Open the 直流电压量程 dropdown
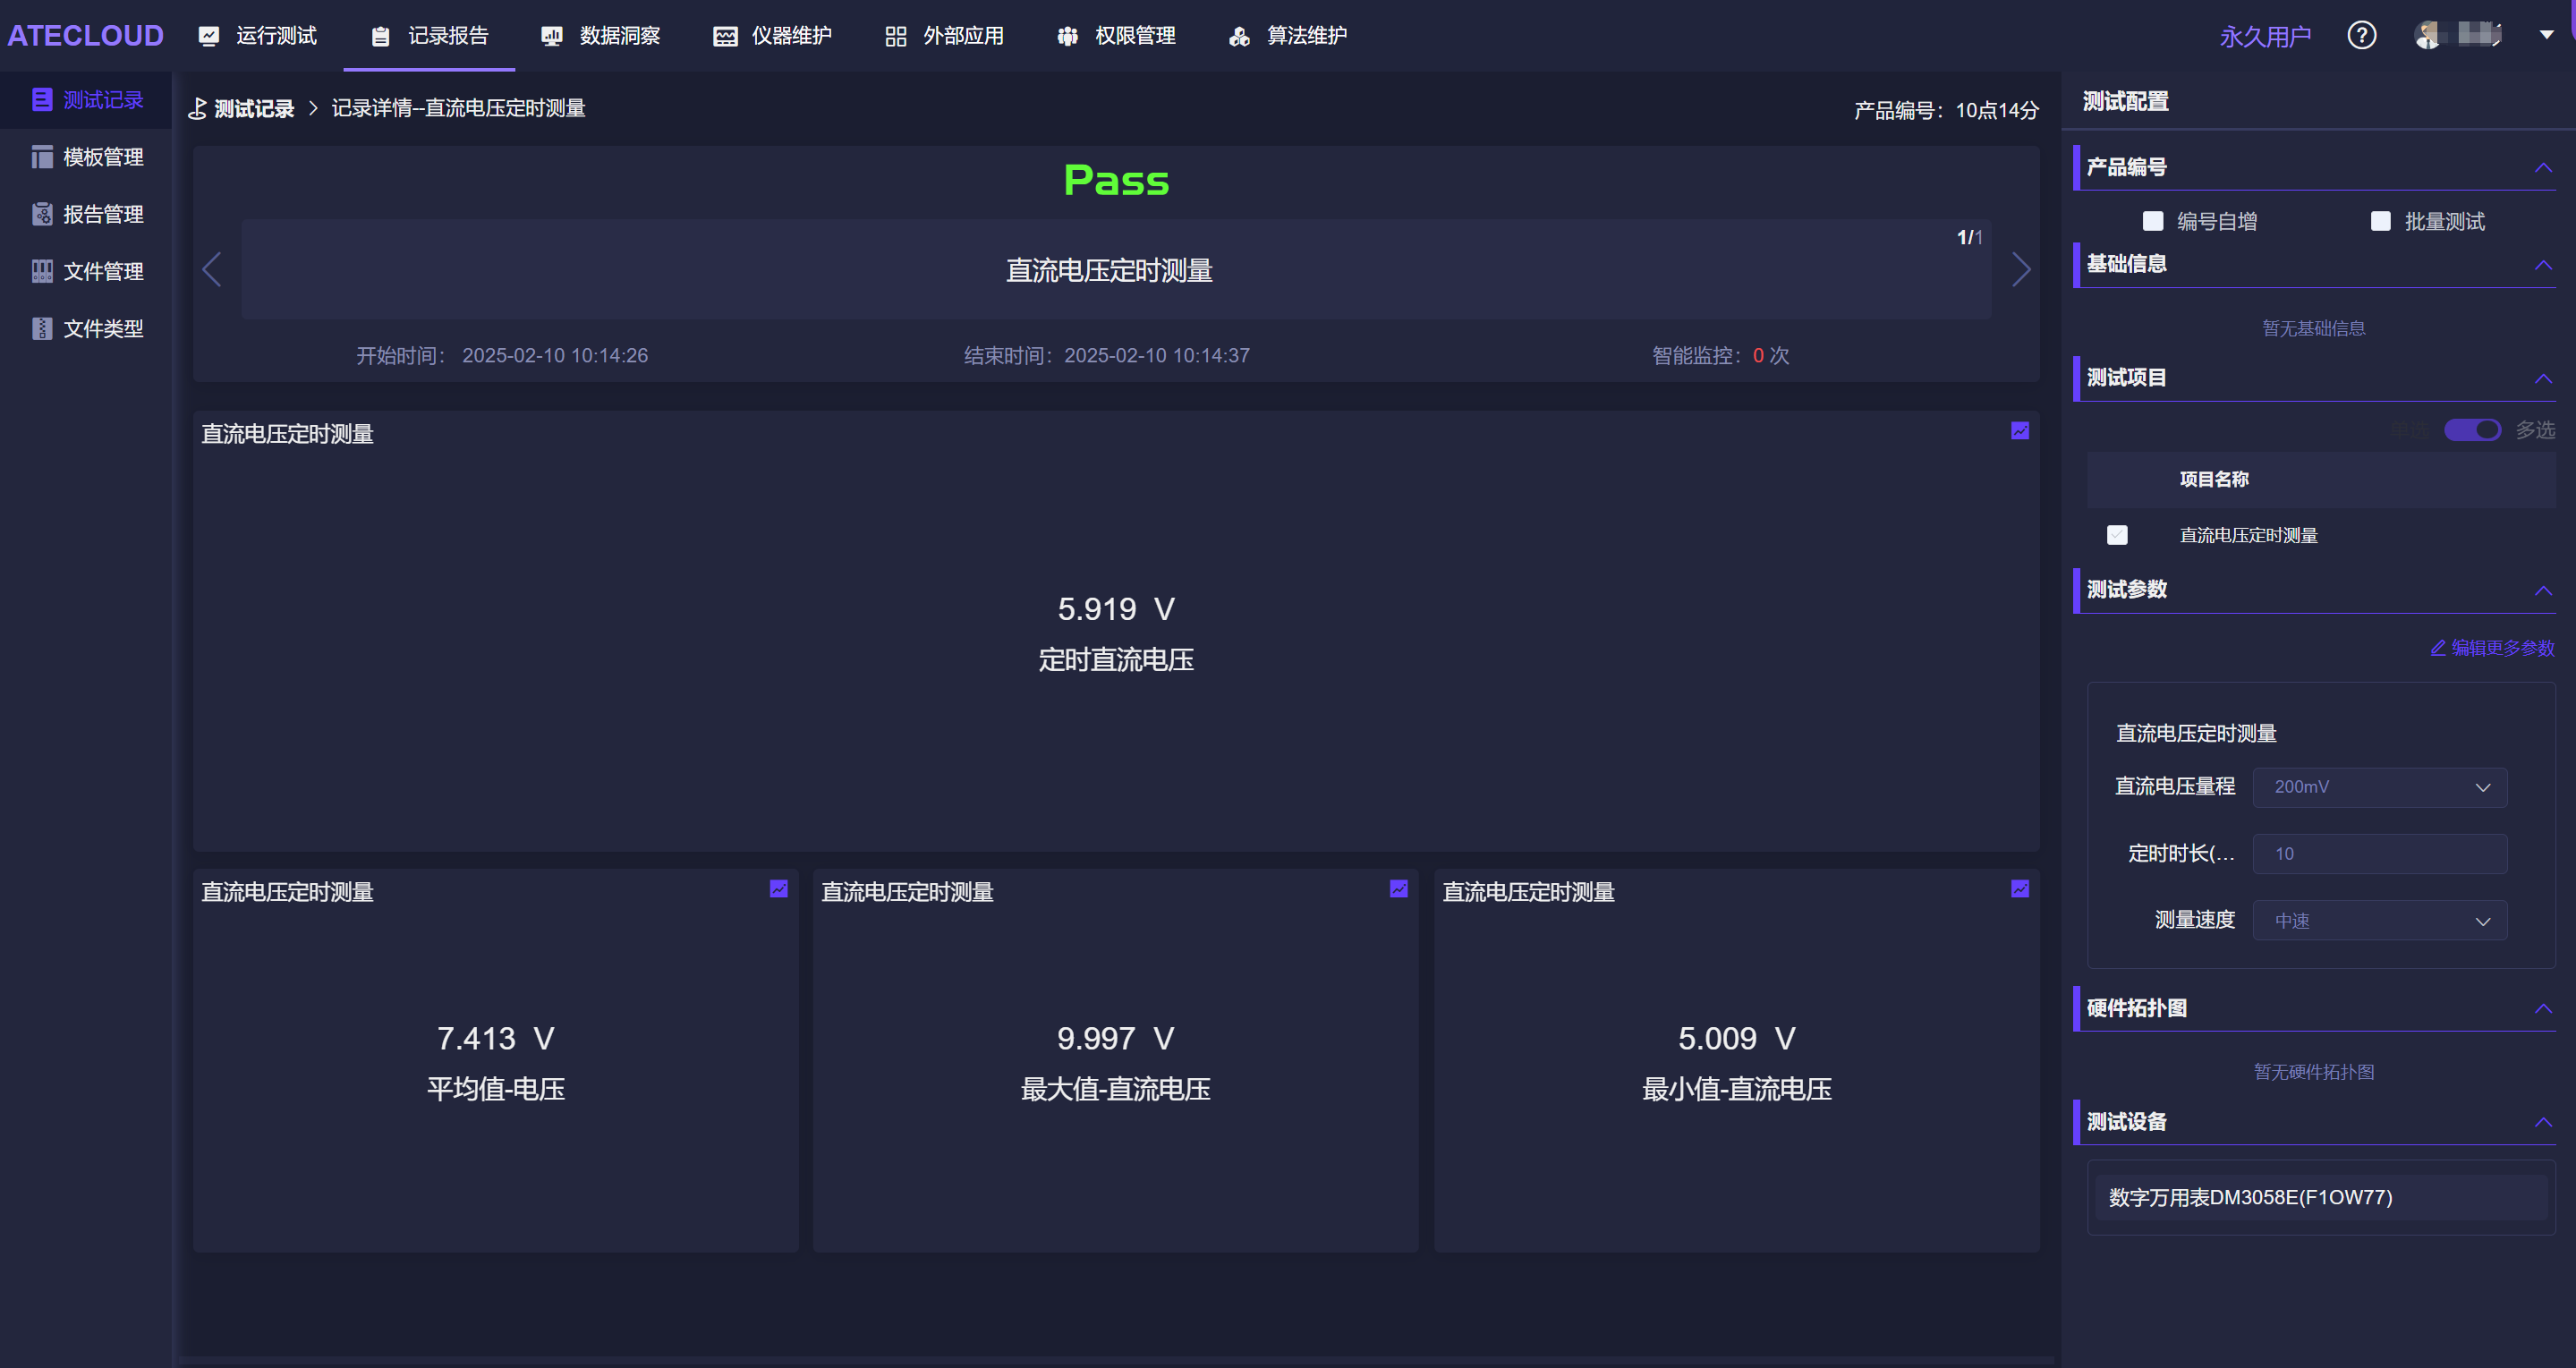Image resolution: width=2576 pixels, height=1368 pixels. [2379, 787]
